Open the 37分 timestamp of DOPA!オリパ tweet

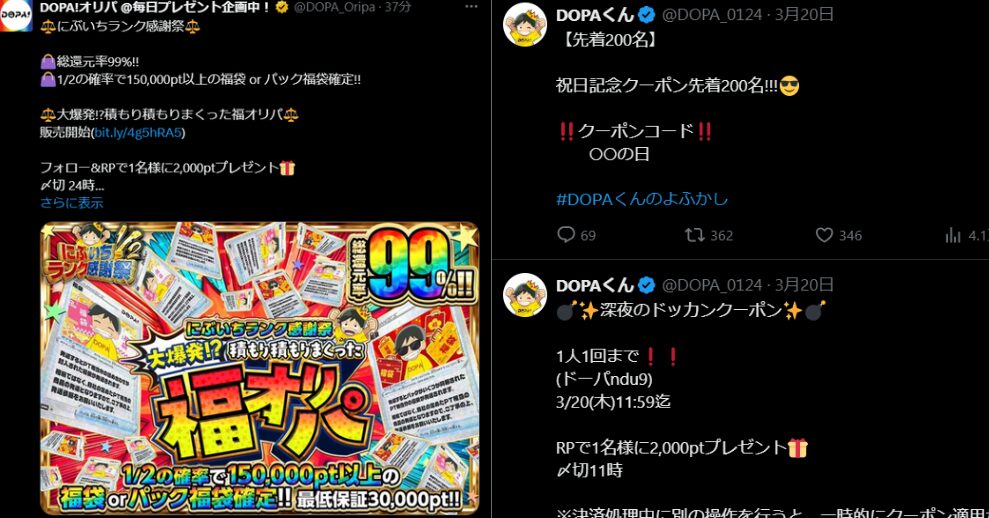point(398,7)
